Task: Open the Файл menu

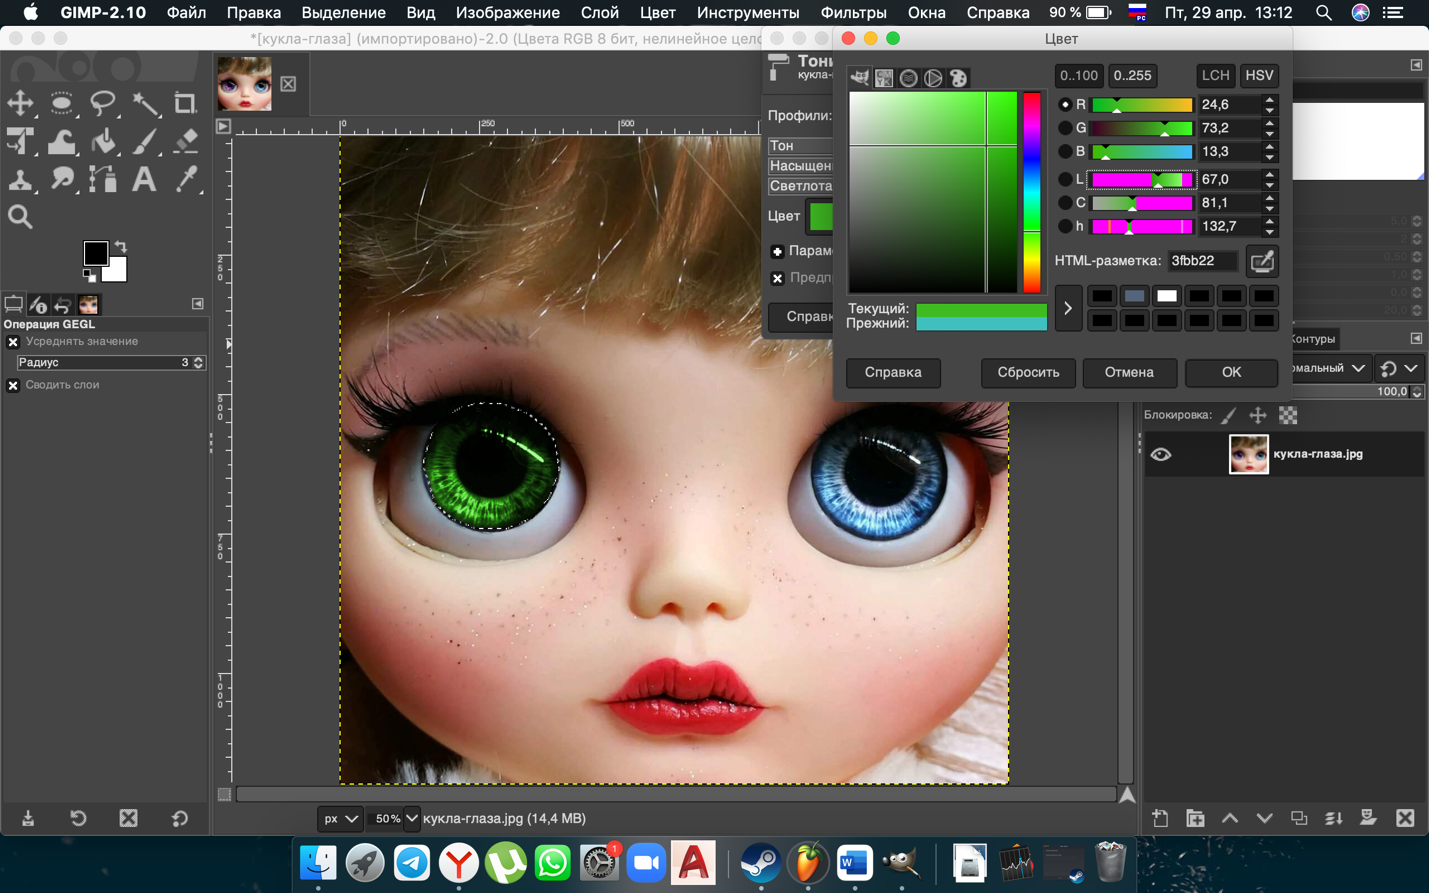Action: [186, 13]
